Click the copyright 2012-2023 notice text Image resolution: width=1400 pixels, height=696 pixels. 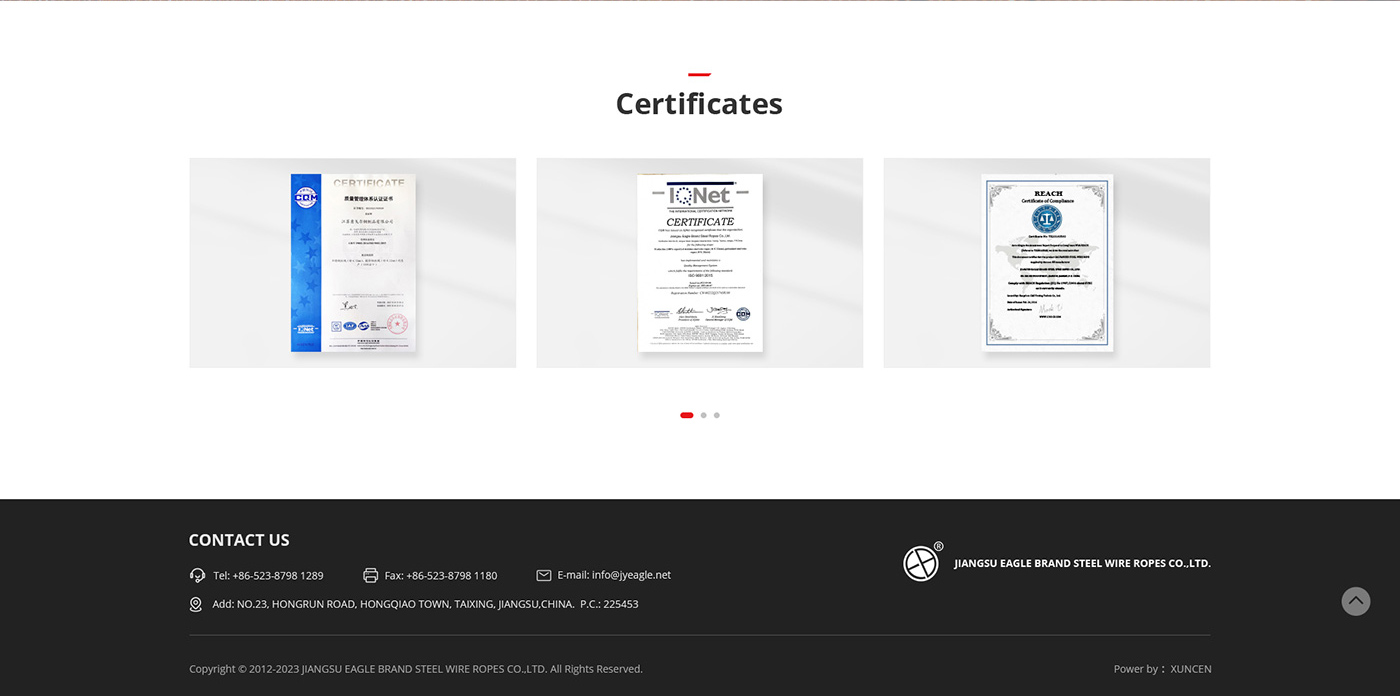[x=416, y=669]
